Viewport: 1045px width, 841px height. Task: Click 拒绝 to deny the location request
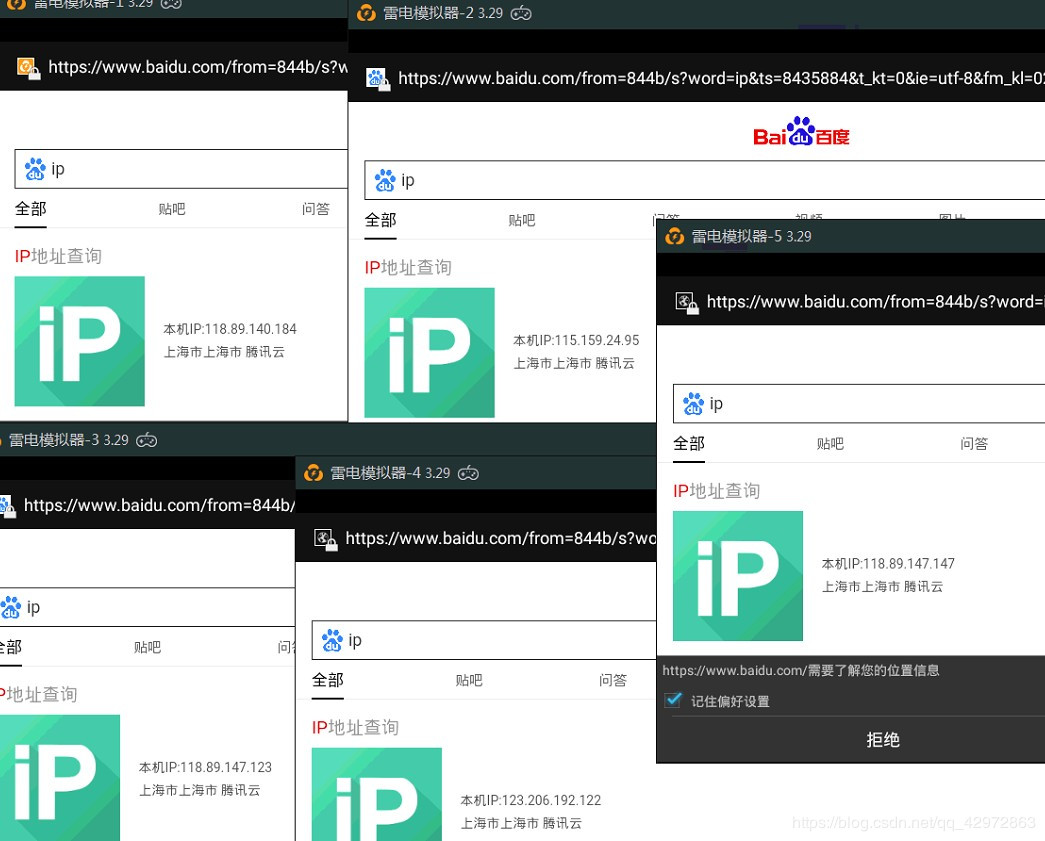pyautogui.click(x=883, y=740)
